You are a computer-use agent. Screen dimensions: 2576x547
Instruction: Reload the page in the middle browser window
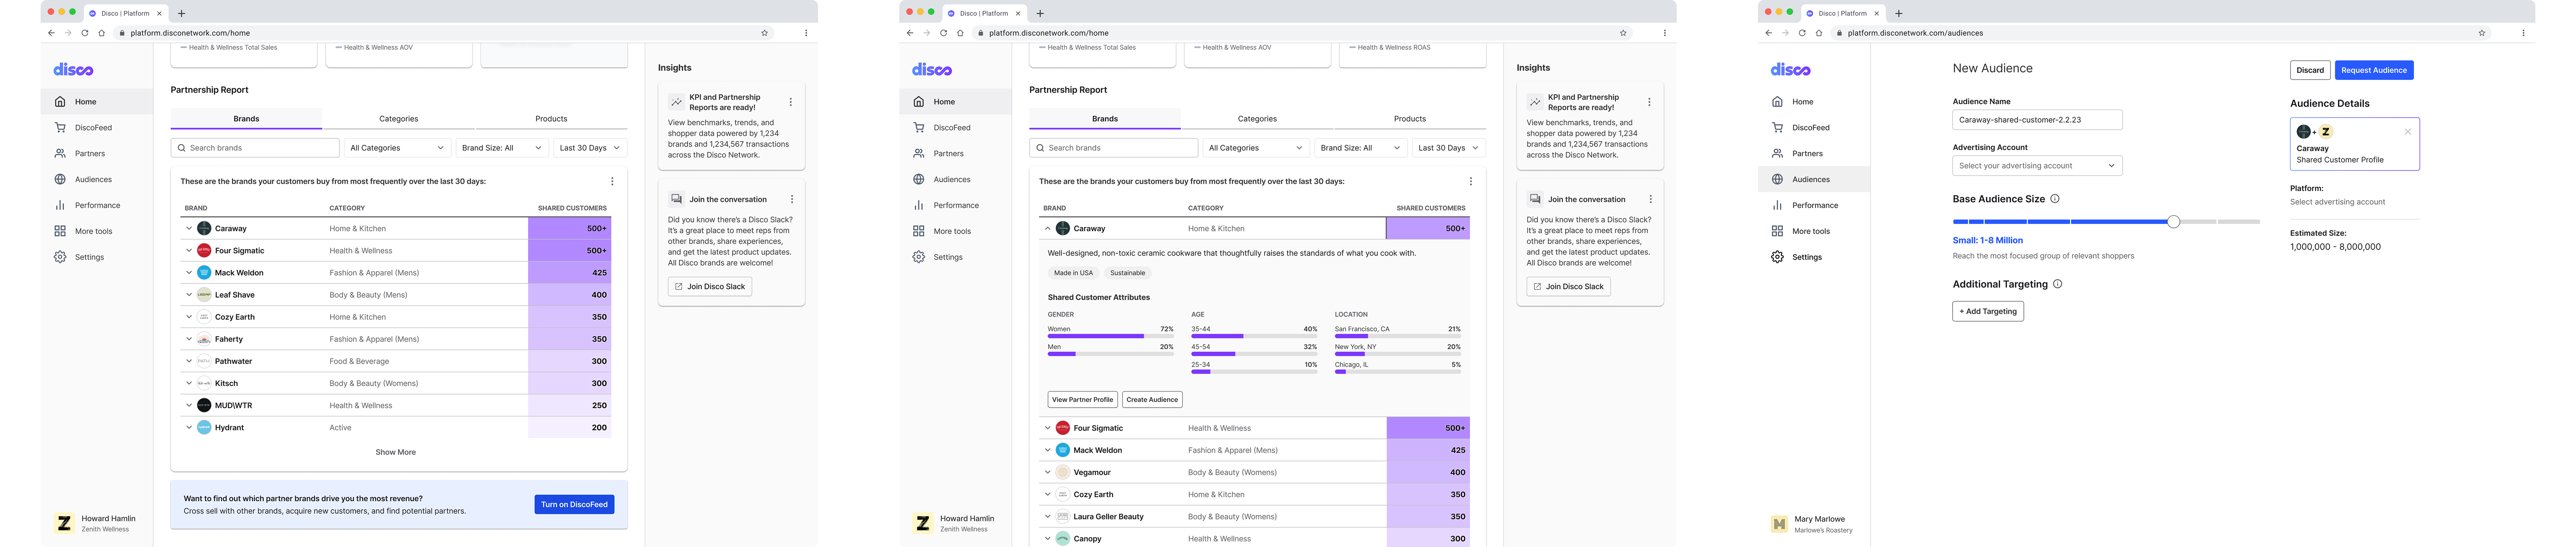943,33
